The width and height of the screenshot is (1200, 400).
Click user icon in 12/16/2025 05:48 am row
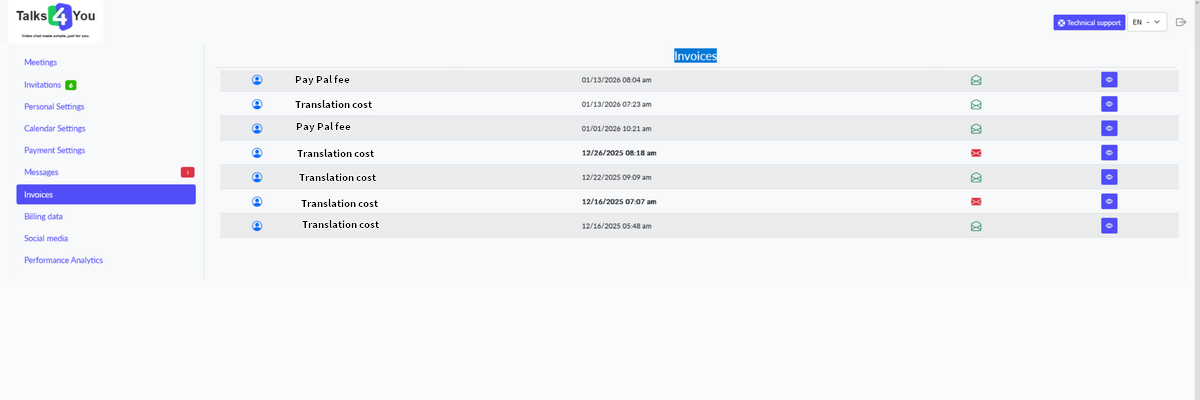coord(257,226)
